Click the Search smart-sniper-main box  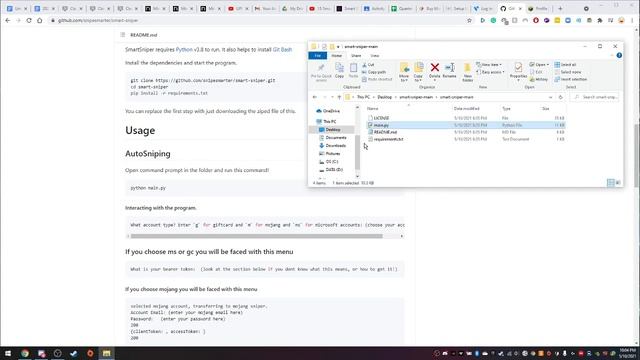[595, 97]
